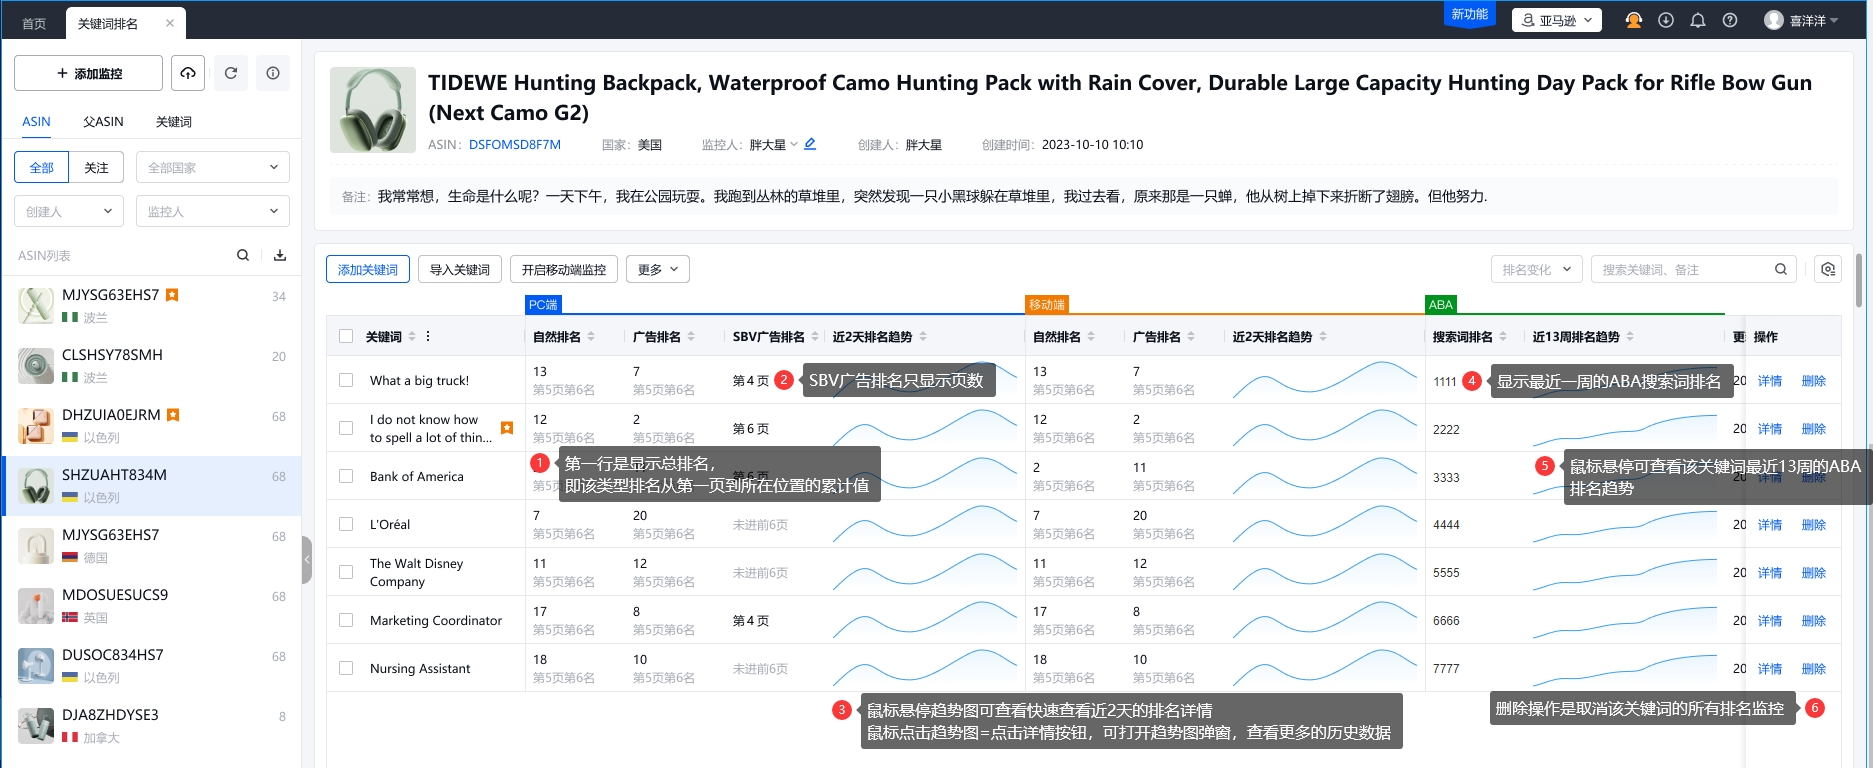This screenshot has height=768, width=1873.
Task: Select the 关注 filter toggle
Action: tap(96, 167)
